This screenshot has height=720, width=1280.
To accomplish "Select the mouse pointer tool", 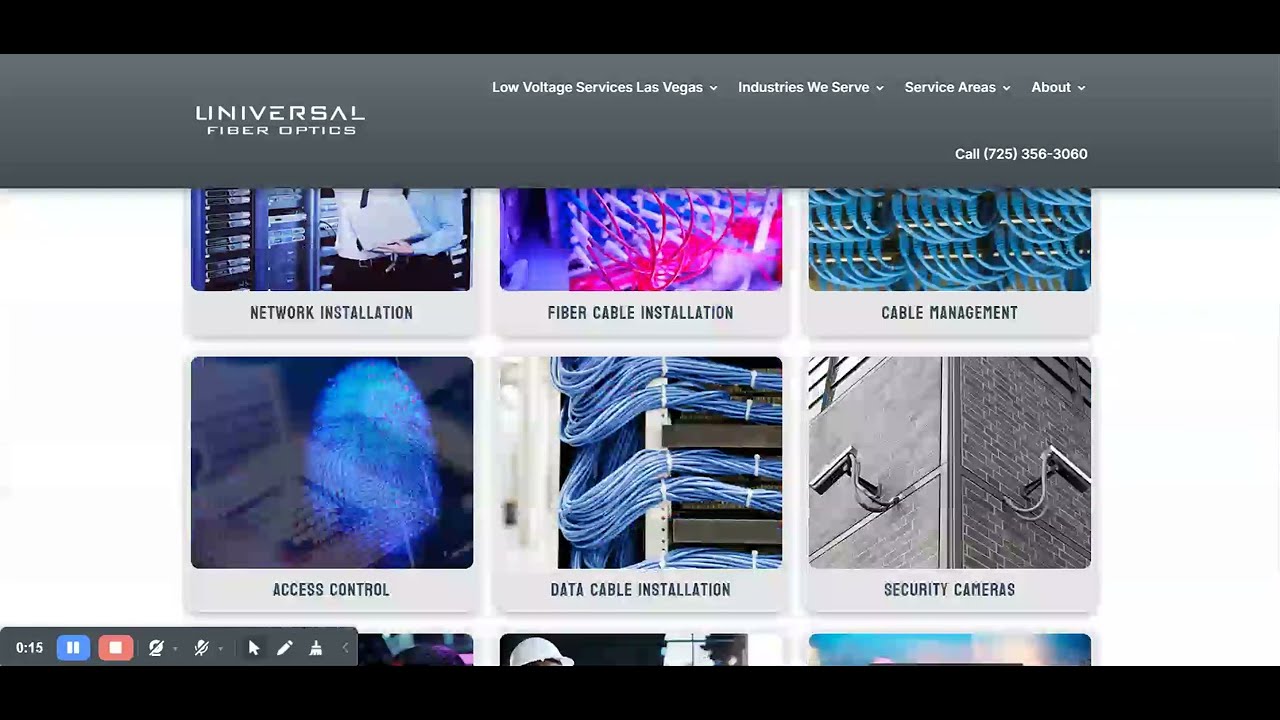I will [x=254, y=648].
